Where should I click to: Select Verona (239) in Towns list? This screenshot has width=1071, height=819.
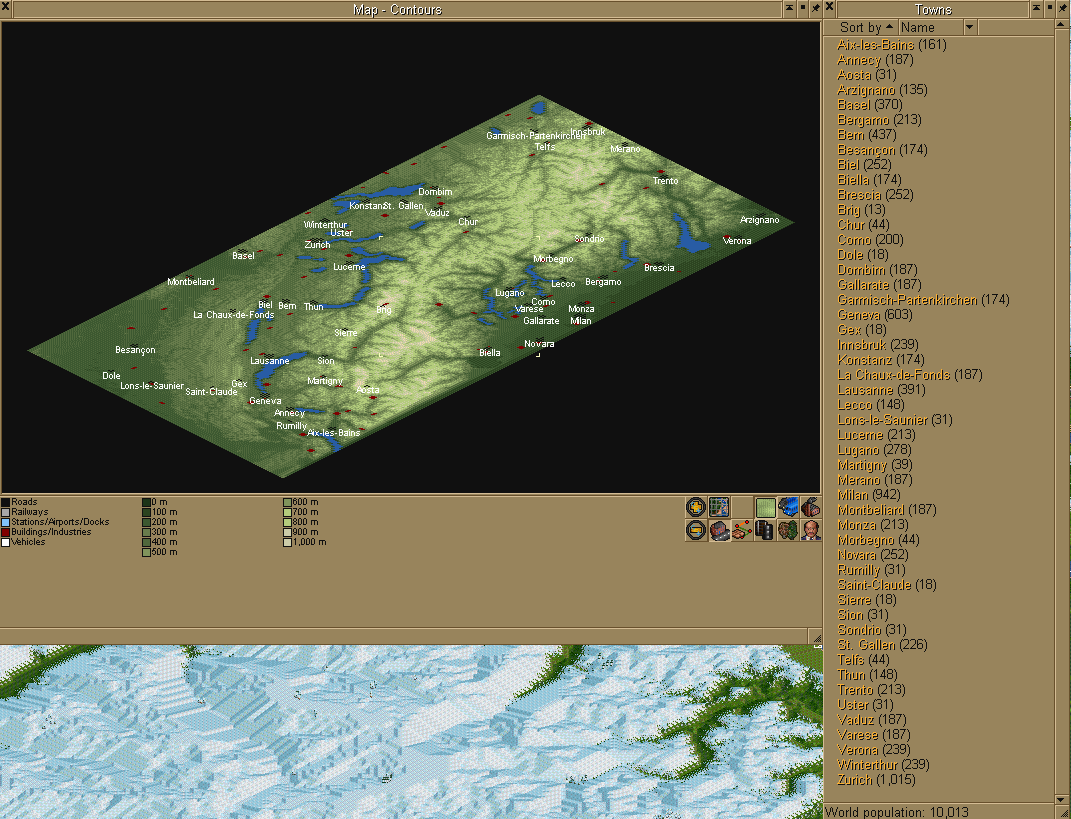[874, 750]
